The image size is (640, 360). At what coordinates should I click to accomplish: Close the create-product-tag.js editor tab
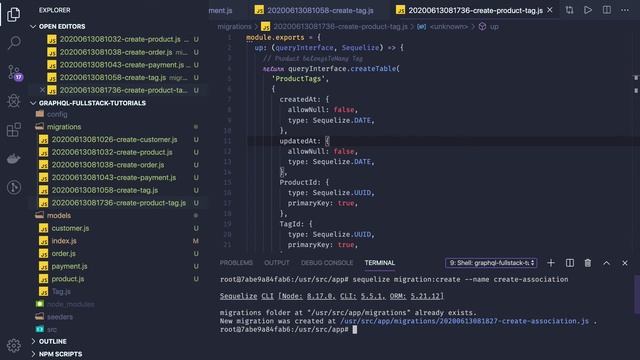click(x=550, y=10)
